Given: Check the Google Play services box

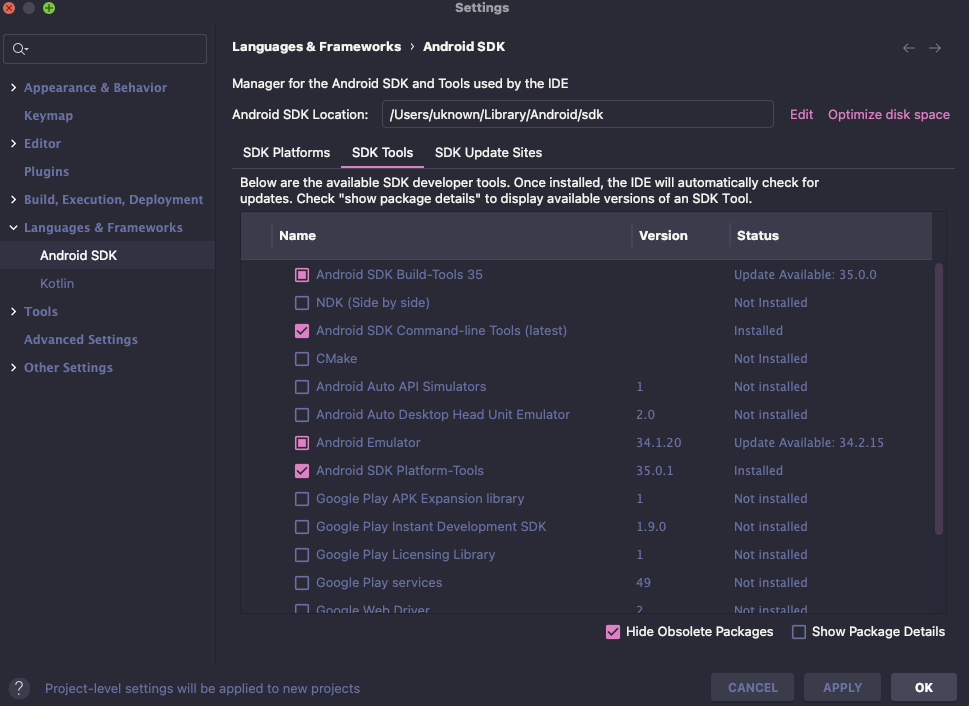Looking at the screenshot, I should (302, 582).
